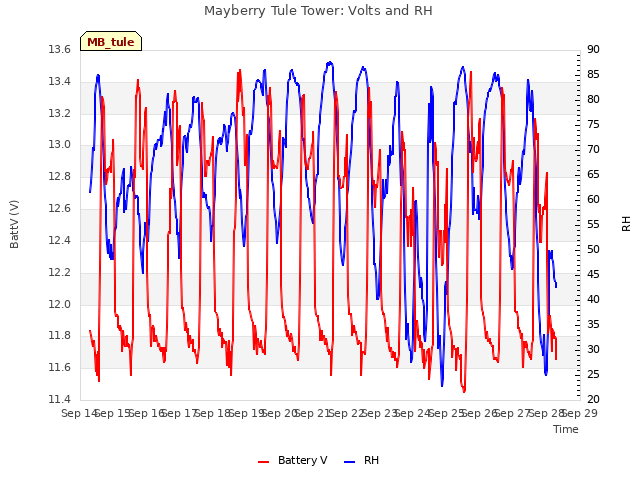Click 50 on RH axis

pos(593,249)
